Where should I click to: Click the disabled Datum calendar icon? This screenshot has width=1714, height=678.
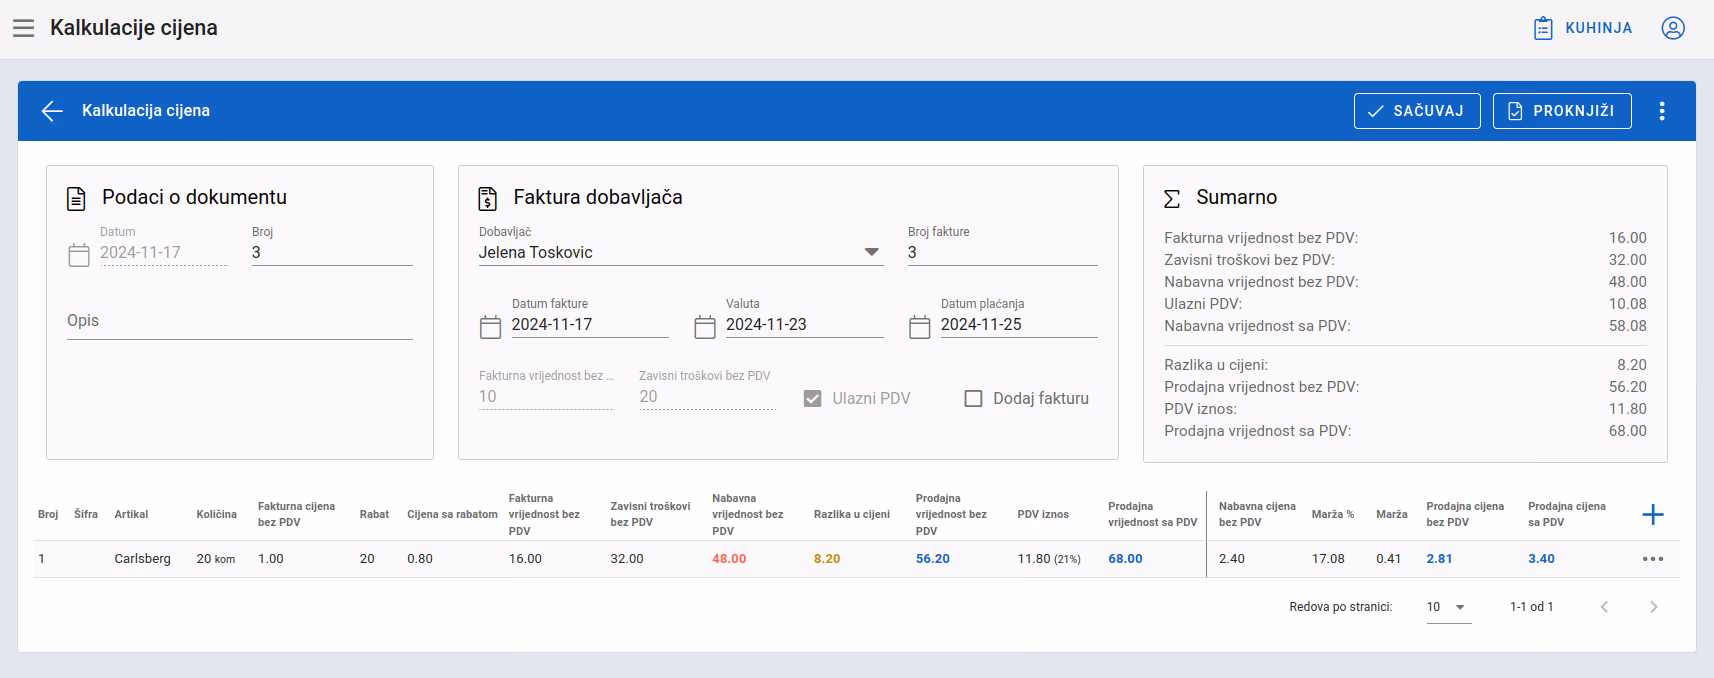point(79,255)
